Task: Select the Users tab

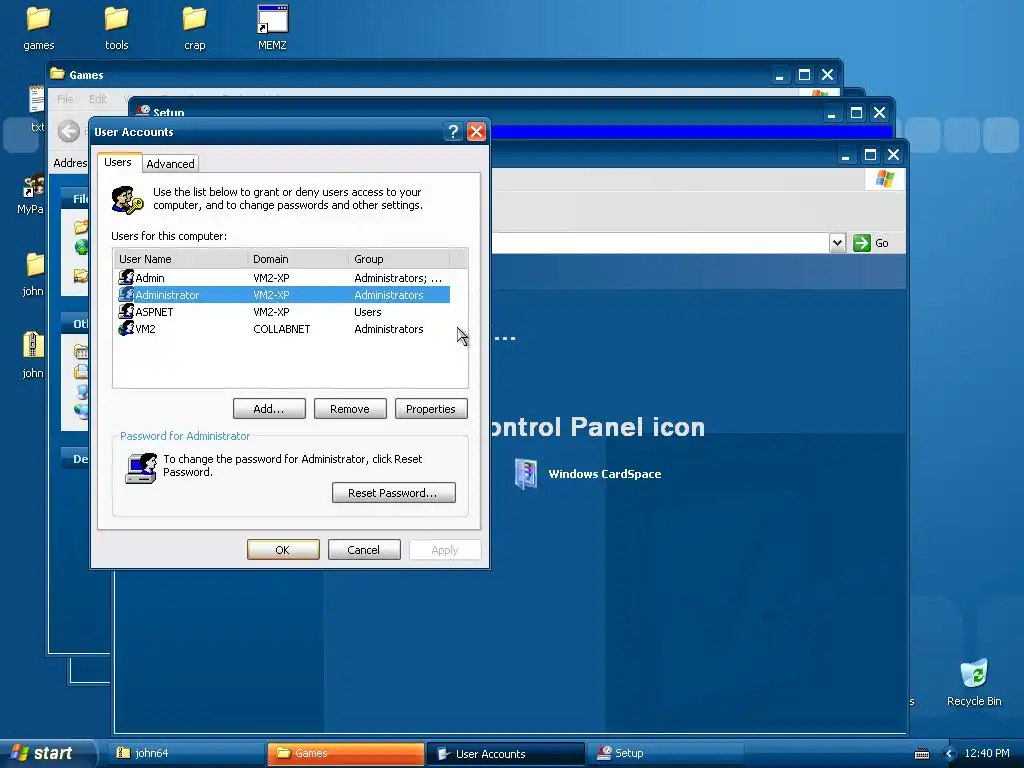Action: click(118, 162)
